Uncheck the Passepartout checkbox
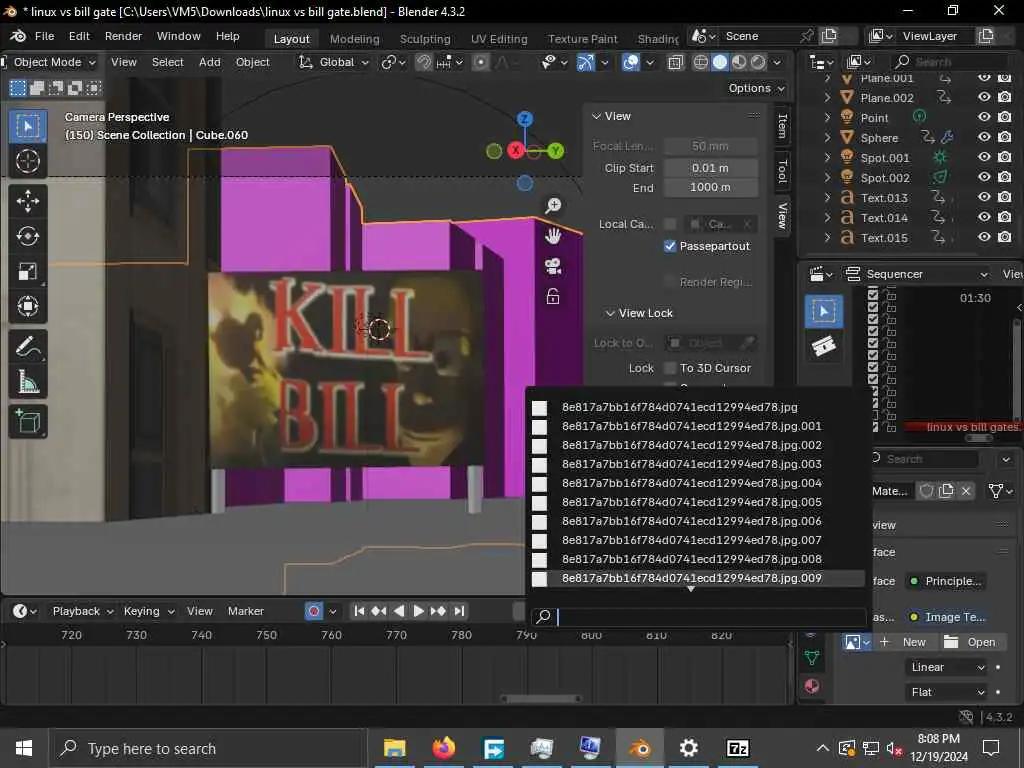1024x768 pixels. pos(670,246)
